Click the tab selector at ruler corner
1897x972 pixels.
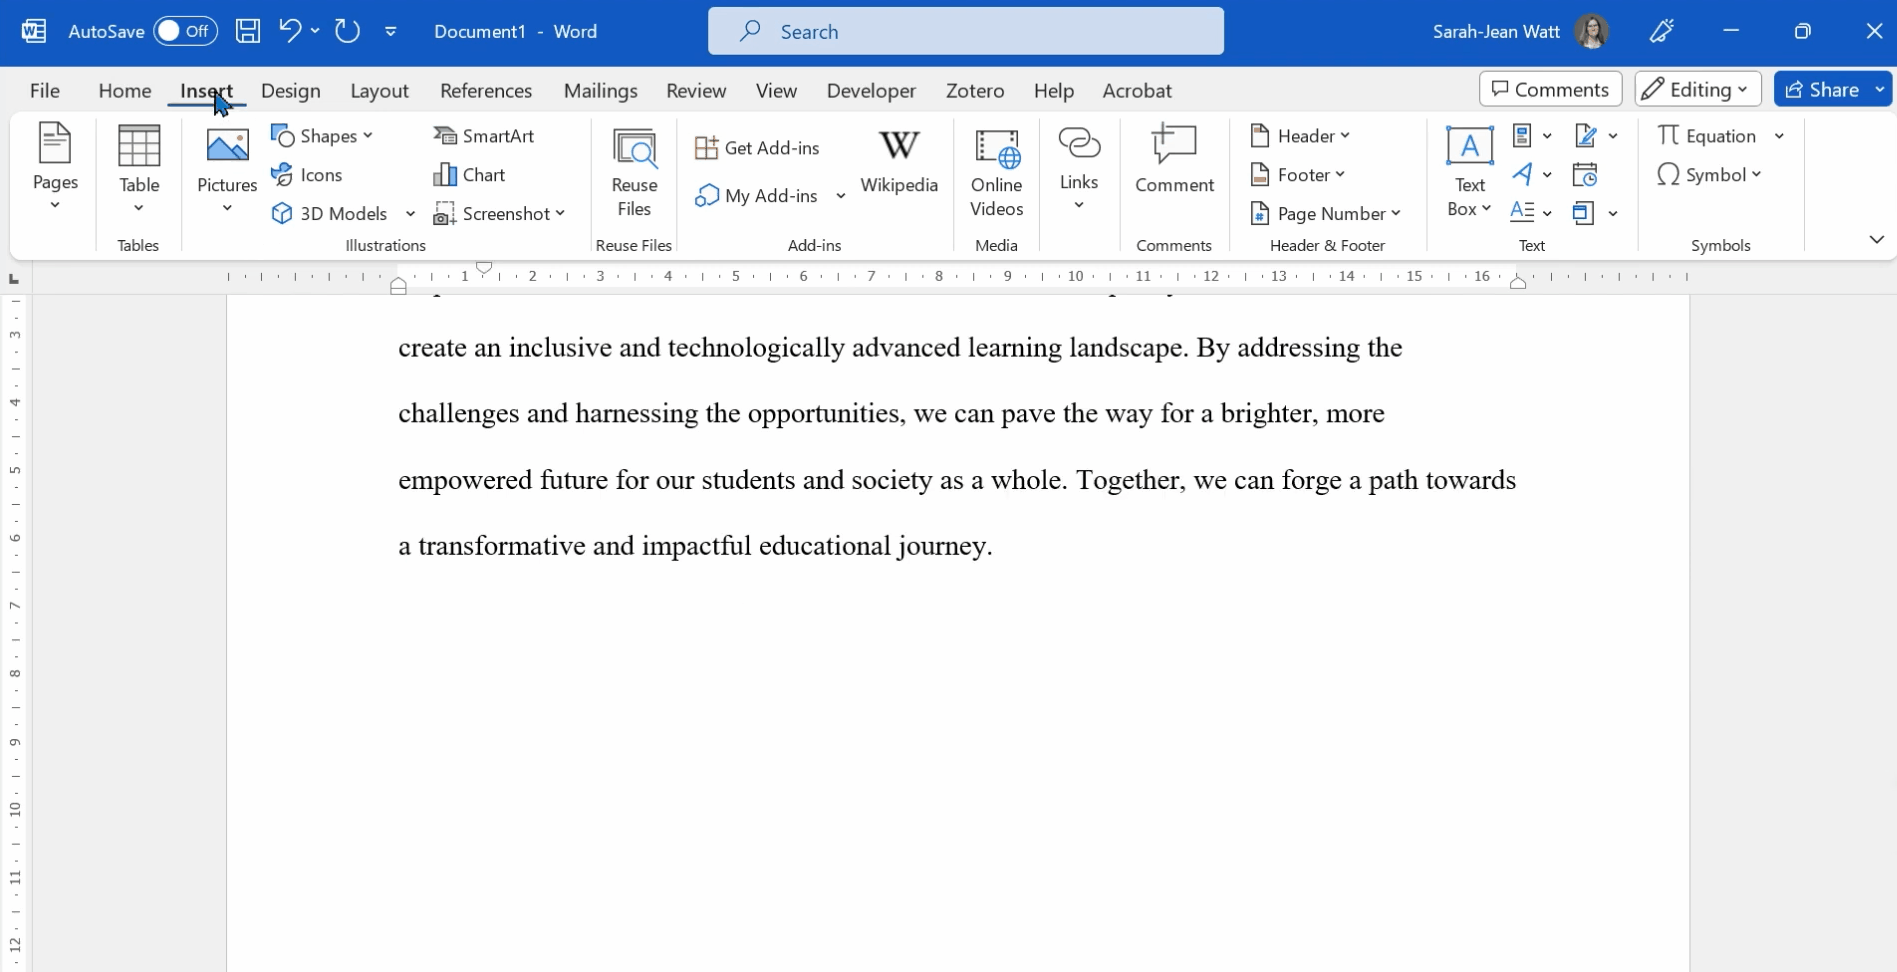coord(14,279)
